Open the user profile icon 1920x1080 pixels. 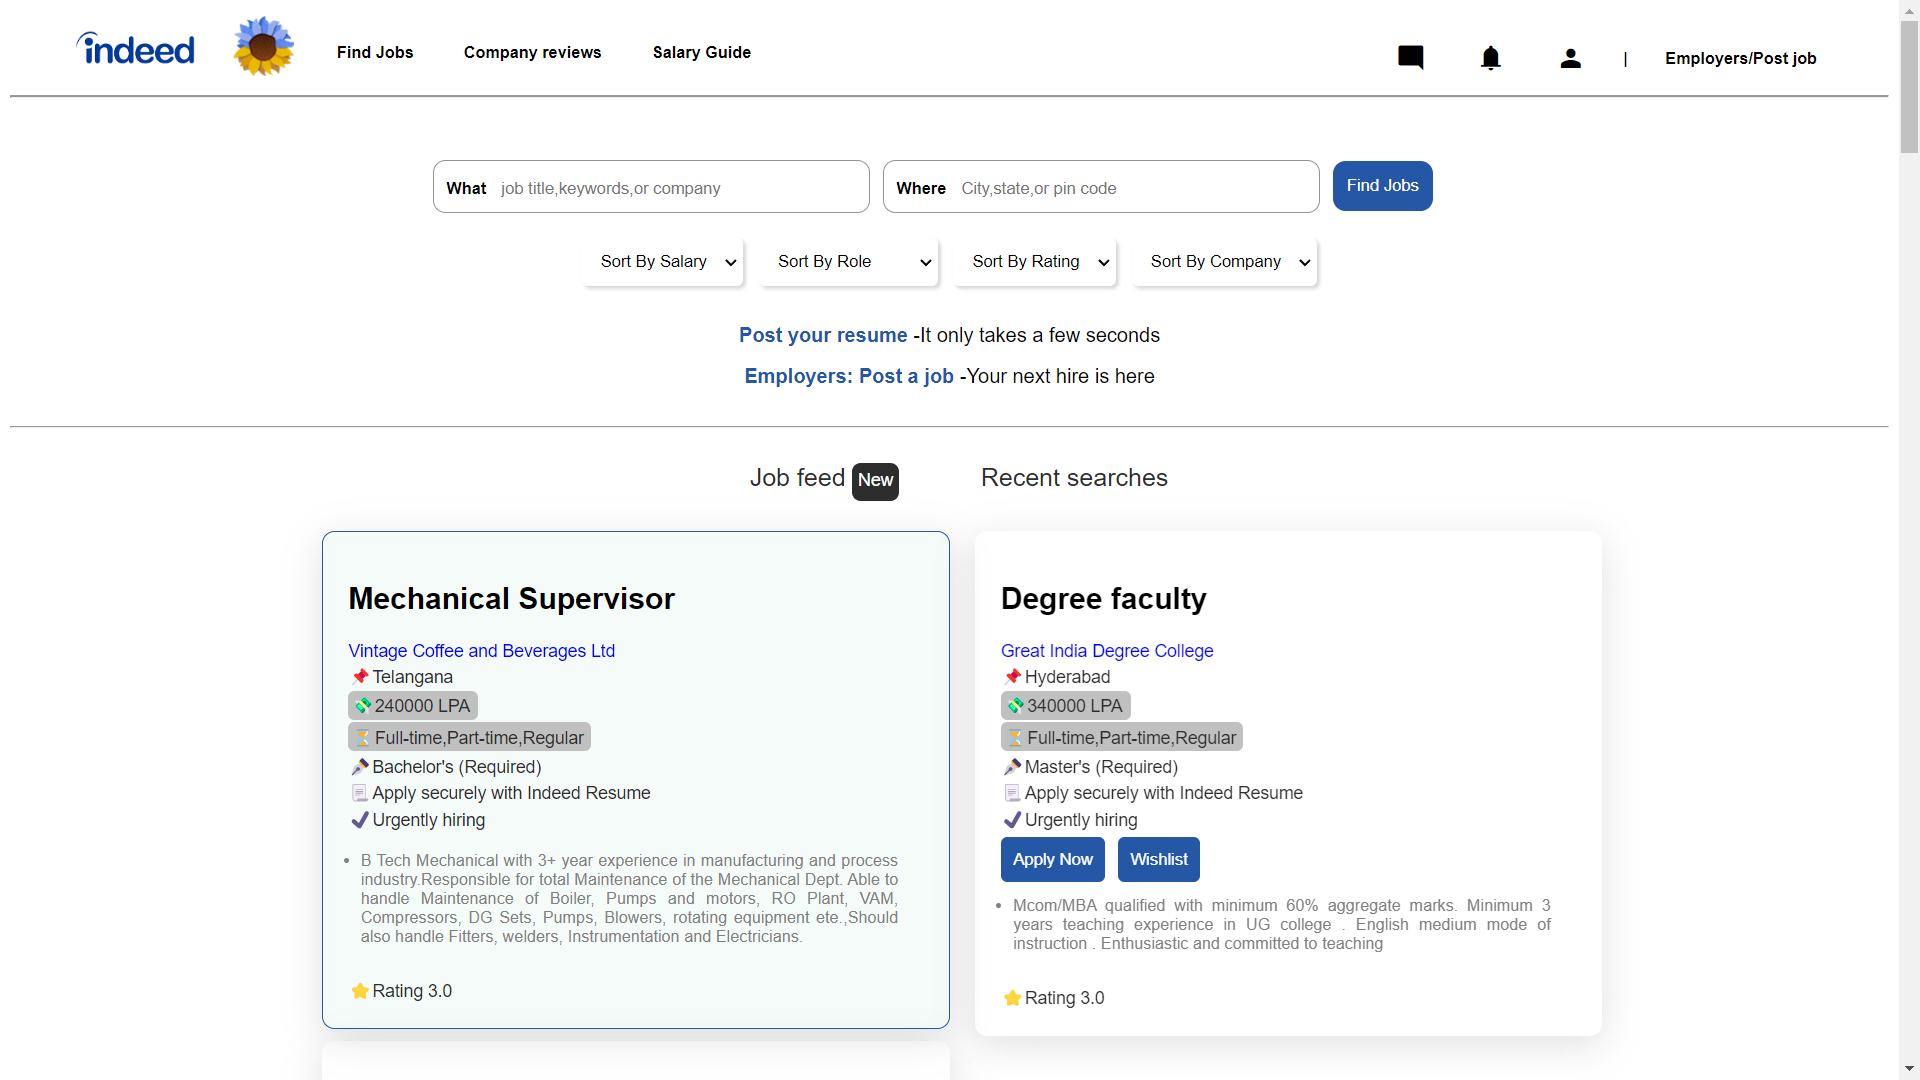[1571, 58]
